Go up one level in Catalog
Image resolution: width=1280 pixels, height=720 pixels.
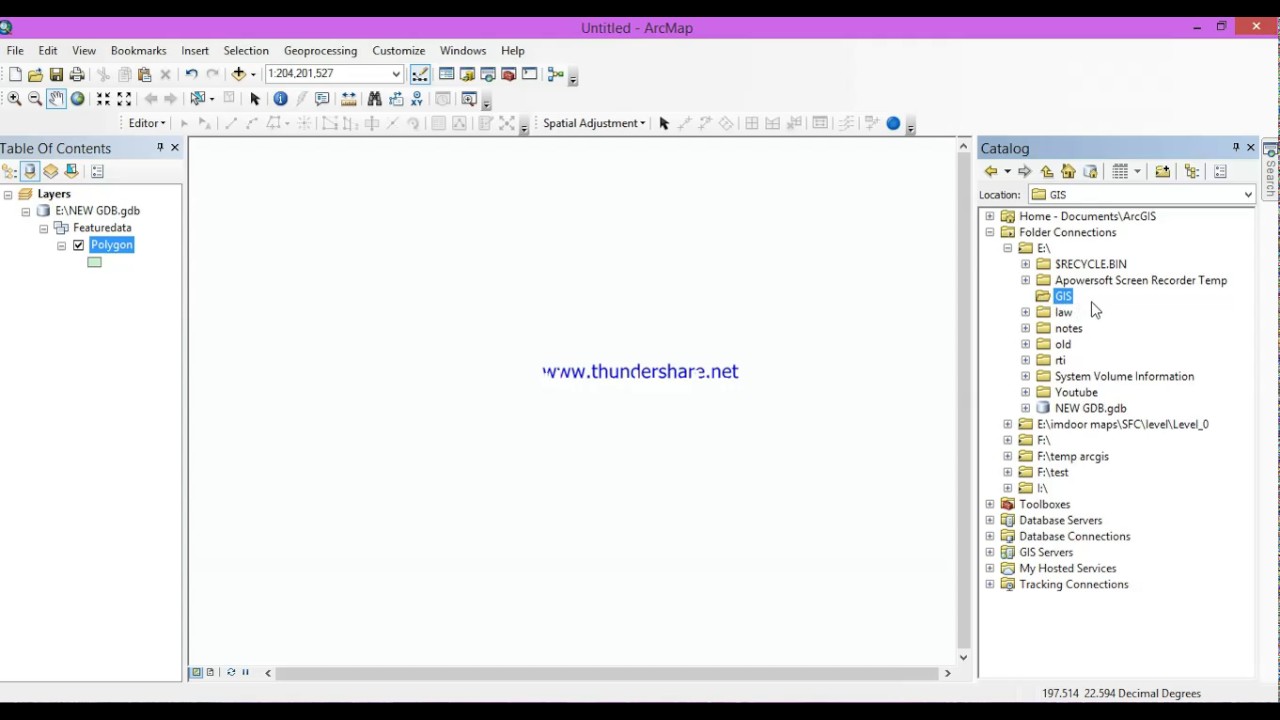(x=1047, y=171)
